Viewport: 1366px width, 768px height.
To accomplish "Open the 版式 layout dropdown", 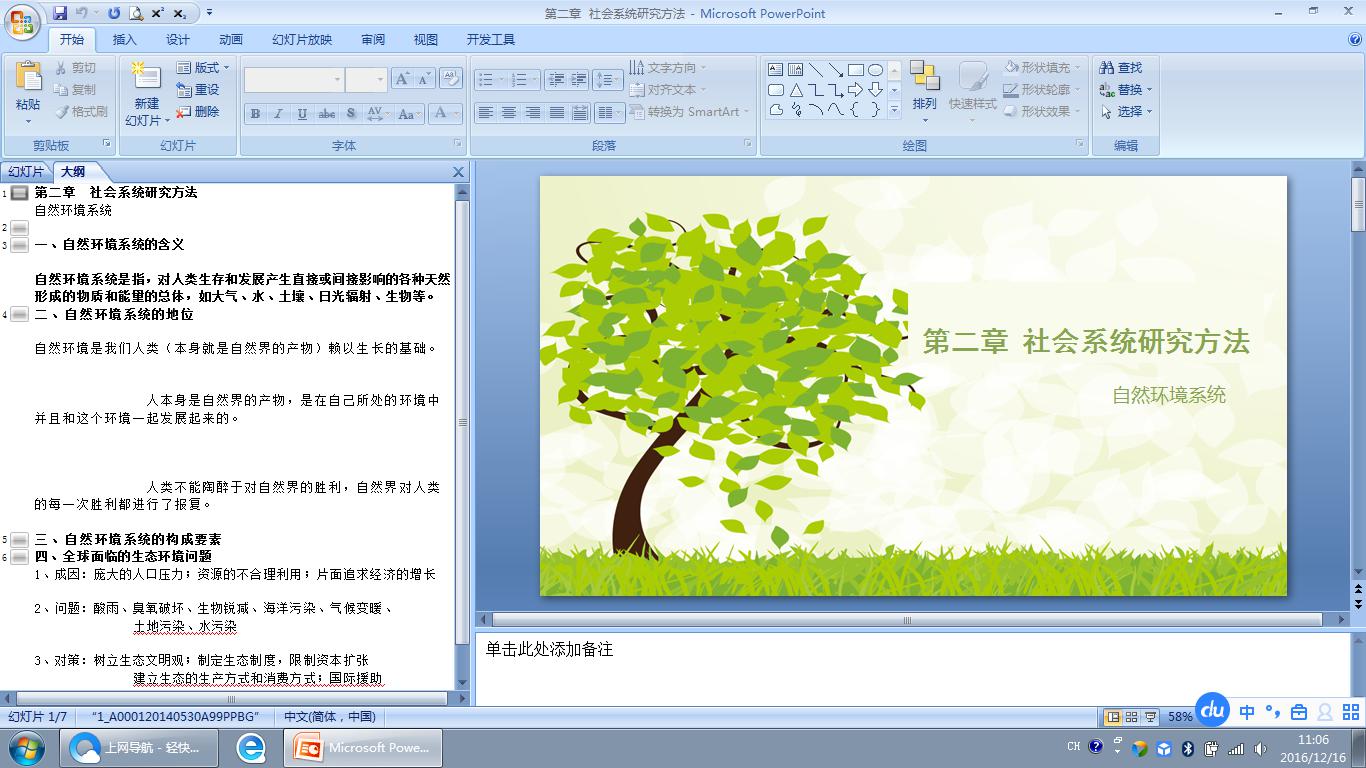I will 203,68.
